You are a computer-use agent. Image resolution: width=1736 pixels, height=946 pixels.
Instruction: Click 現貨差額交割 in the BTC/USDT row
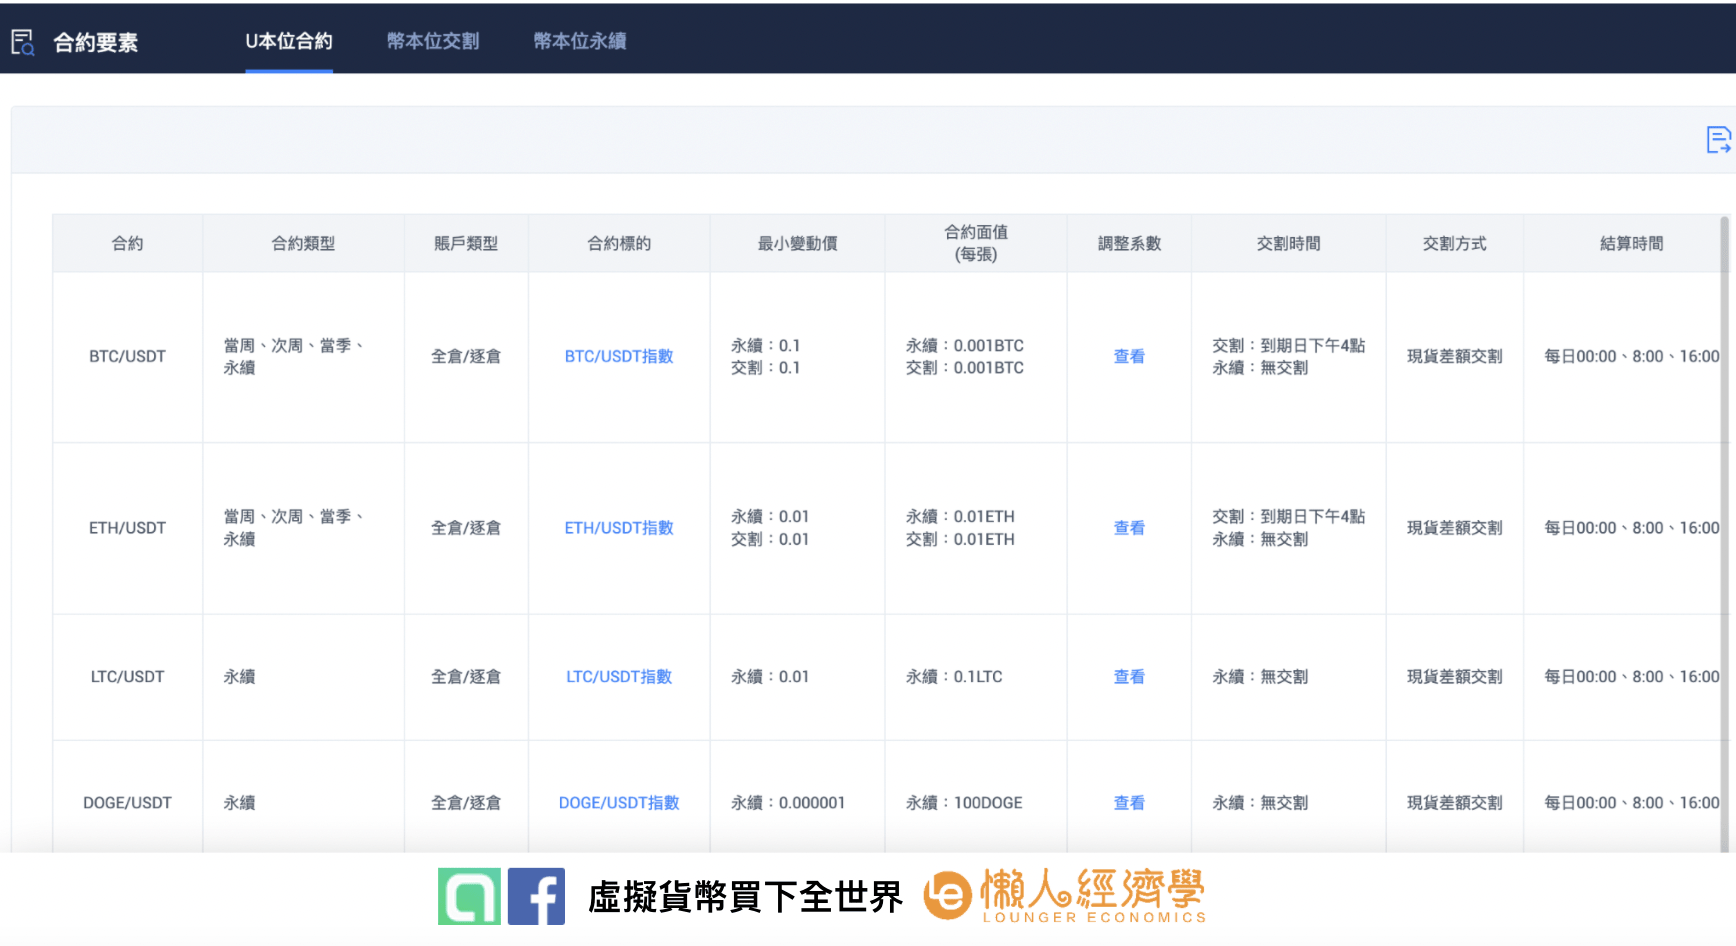coord(1454,356)
